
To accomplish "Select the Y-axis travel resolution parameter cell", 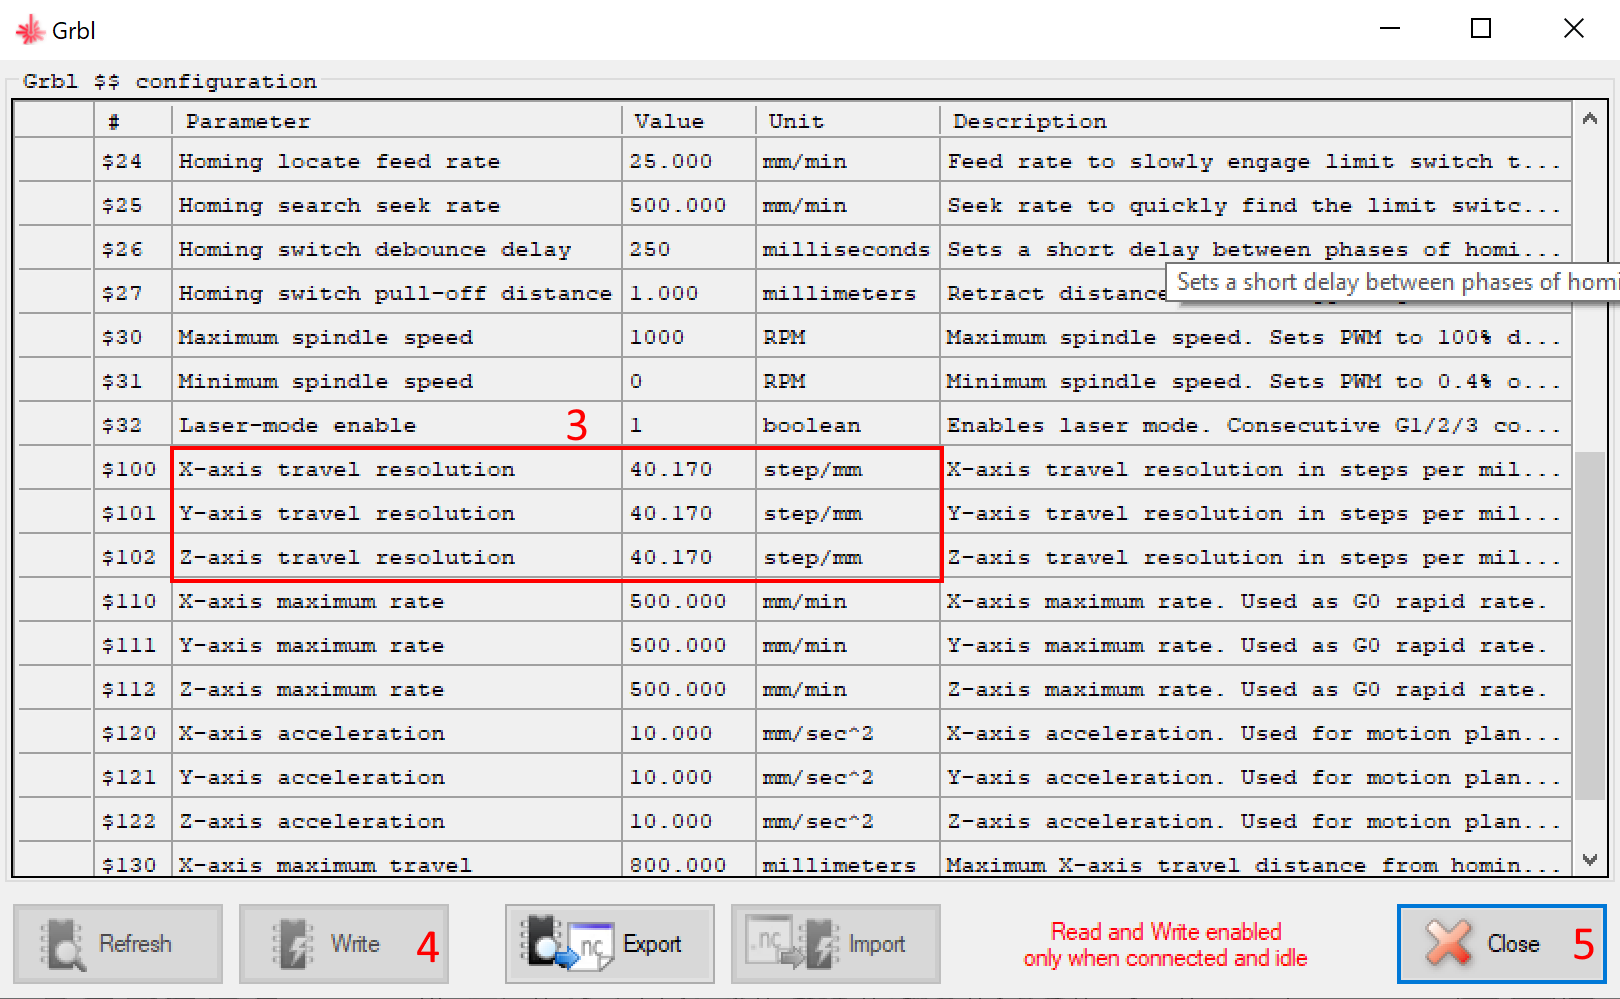I will (397, 513).
